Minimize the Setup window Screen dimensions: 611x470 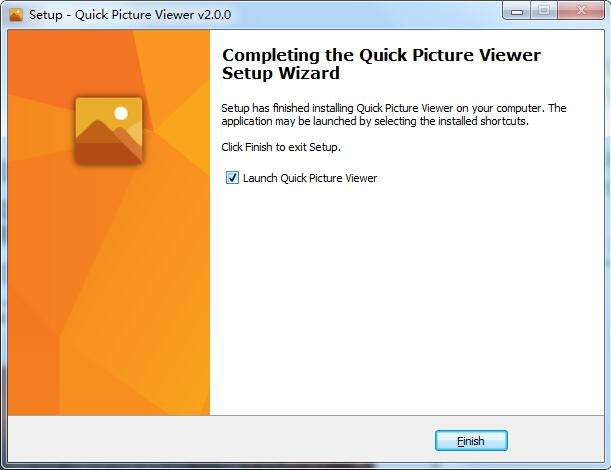[x=517, y=11]
